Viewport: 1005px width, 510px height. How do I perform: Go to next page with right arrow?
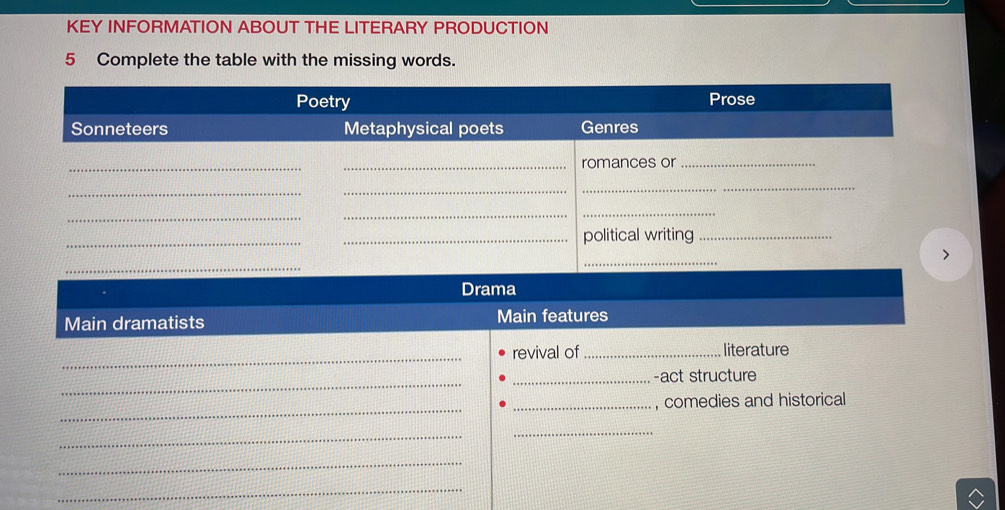coord(946,257)
